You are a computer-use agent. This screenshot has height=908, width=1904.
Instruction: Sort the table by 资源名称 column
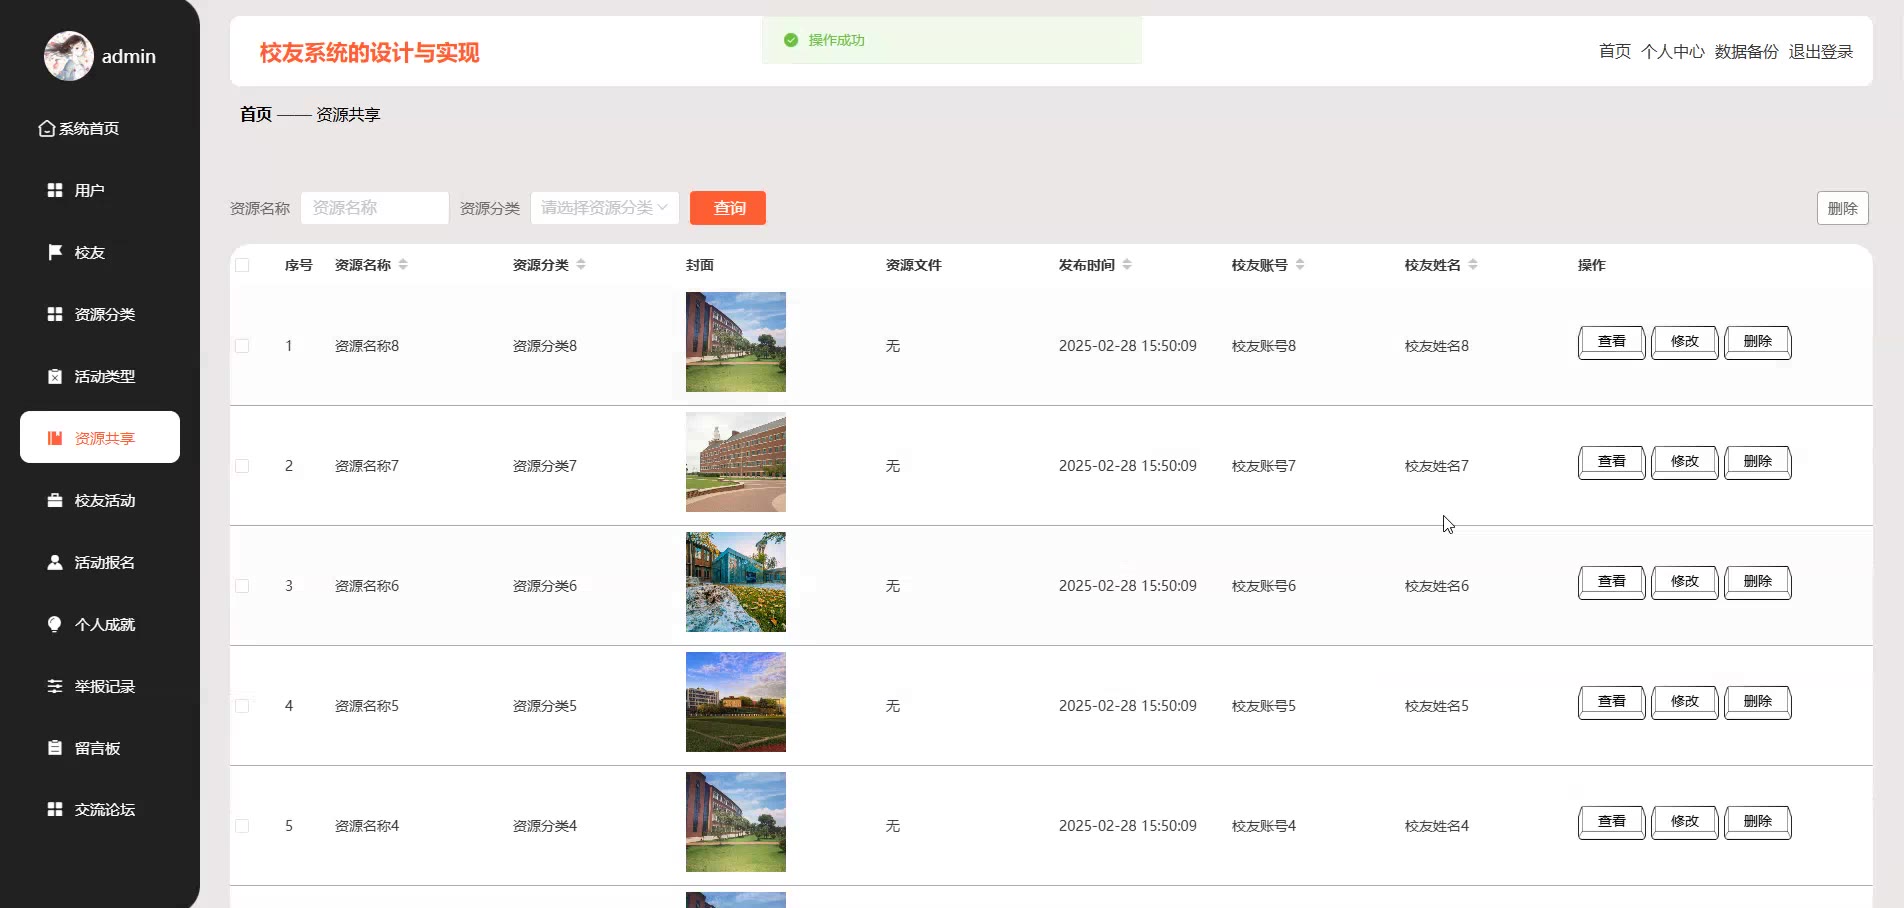(403, 265)
